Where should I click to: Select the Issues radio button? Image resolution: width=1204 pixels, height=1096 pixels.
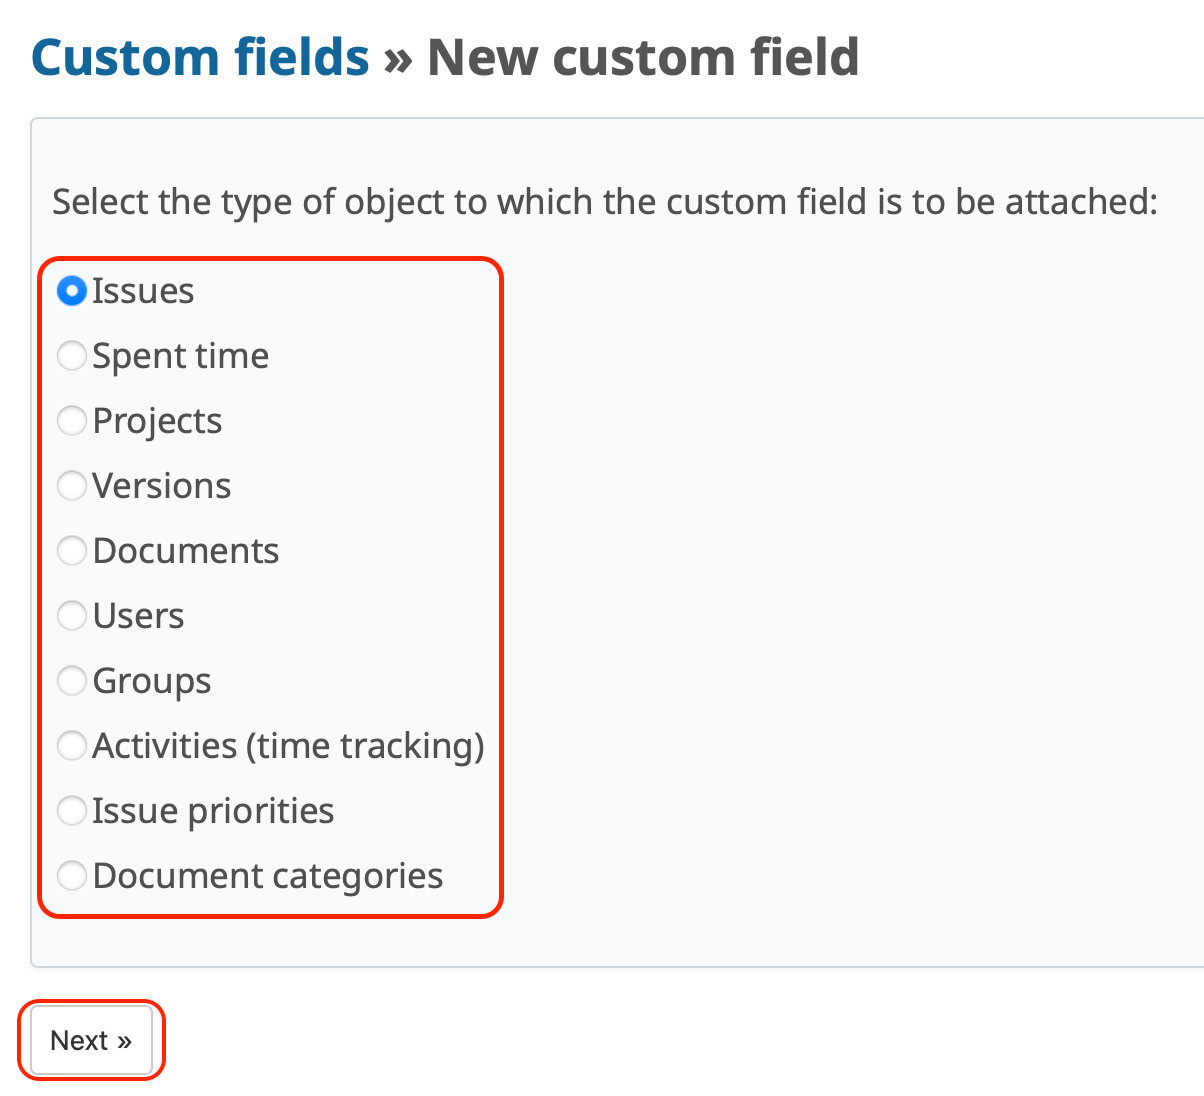click(71, 291)
